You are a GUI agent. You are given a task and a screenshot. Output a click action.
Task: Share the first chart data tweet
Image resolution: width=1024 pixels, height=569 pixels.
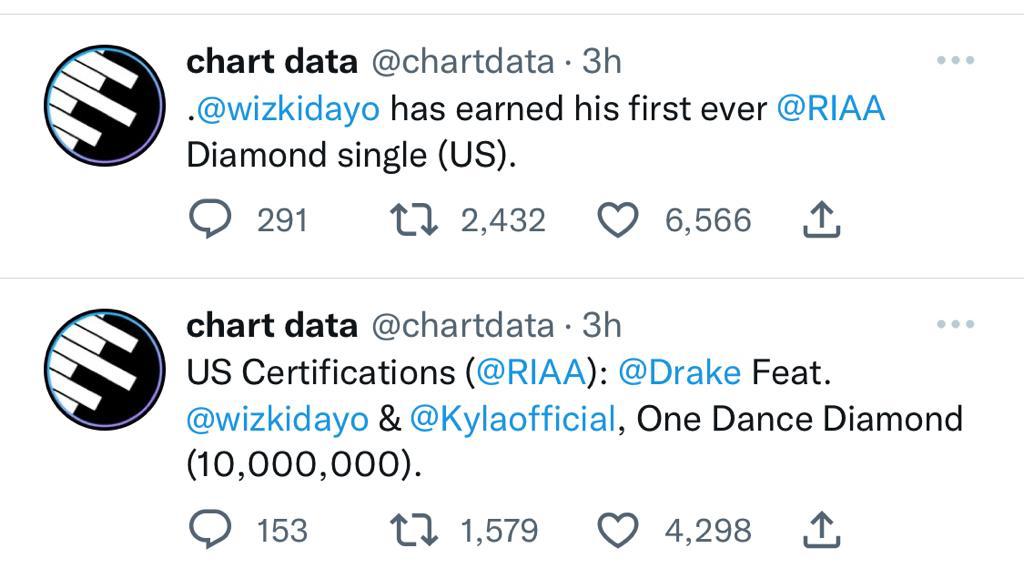(821, 219)
